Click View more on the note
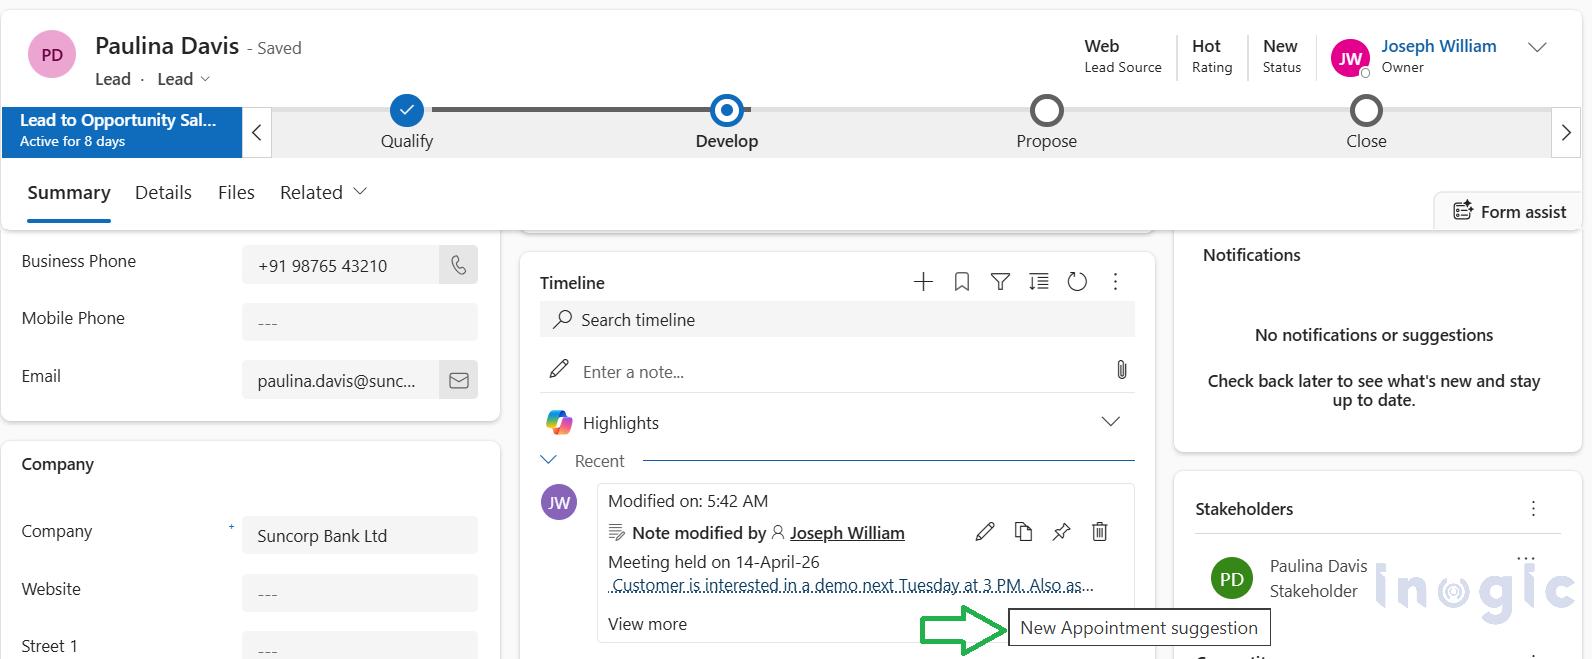The width and height of the screenshot is (1592, 659). 647,623
